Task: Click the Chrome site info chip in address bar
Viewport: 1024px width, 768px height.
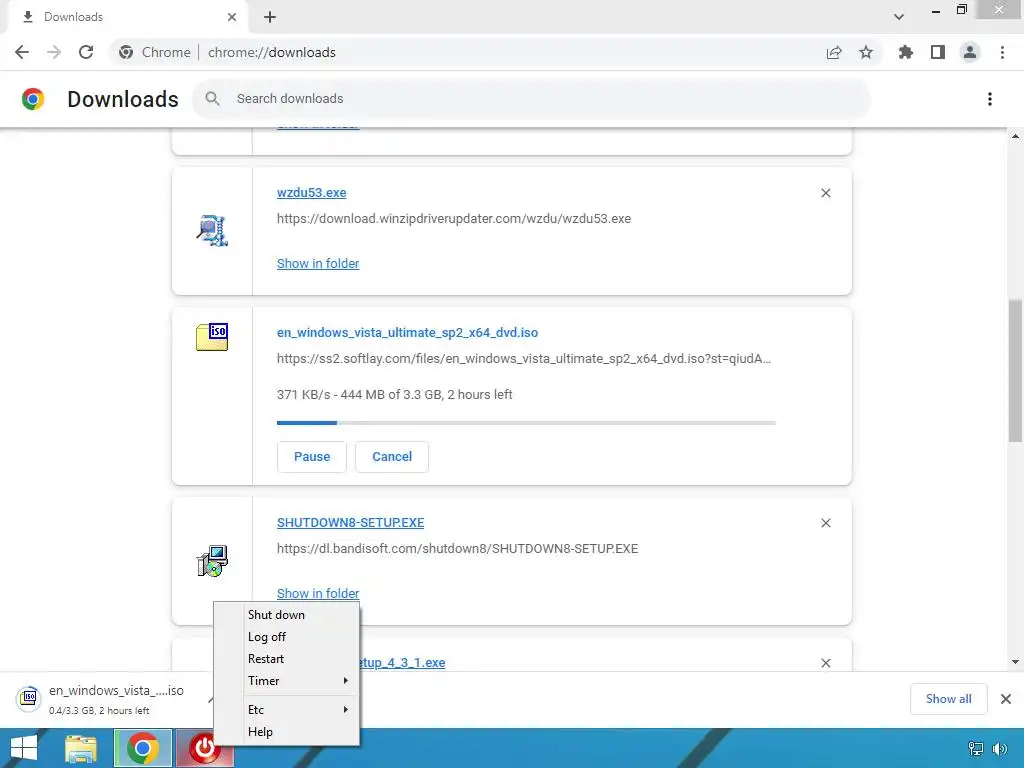Action: tap(155, 52)
